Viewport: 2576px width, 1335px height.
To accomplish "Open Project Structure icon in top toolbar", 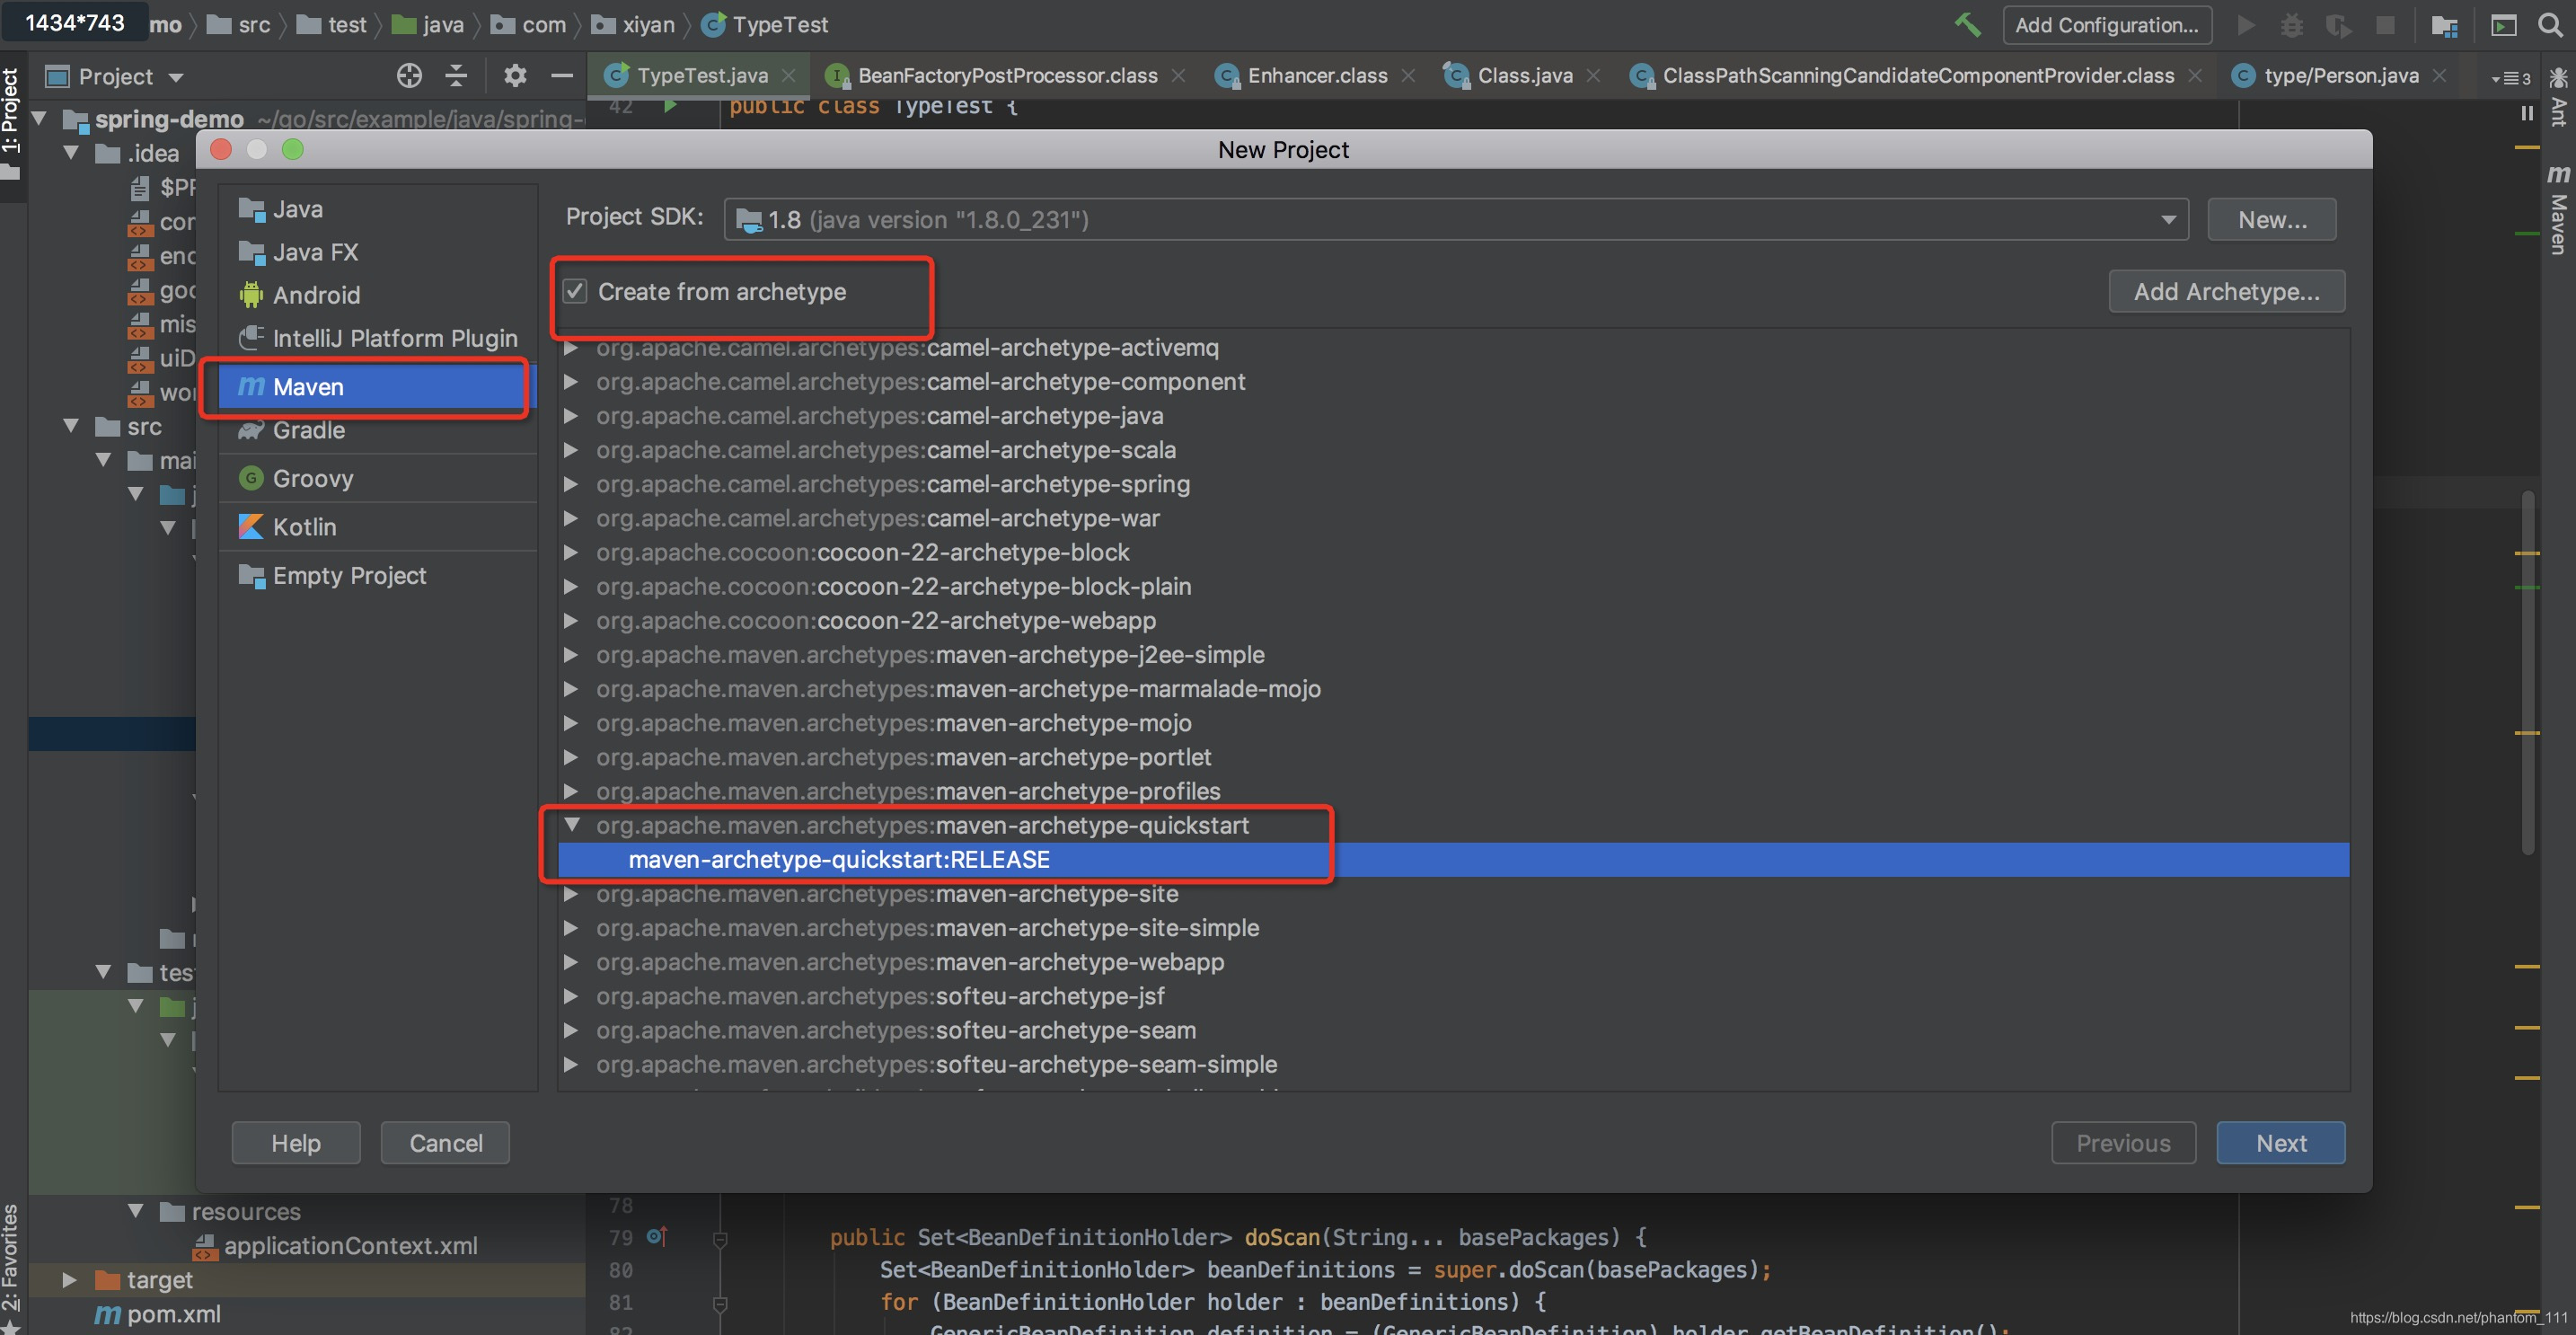I will click(2444, 24).
